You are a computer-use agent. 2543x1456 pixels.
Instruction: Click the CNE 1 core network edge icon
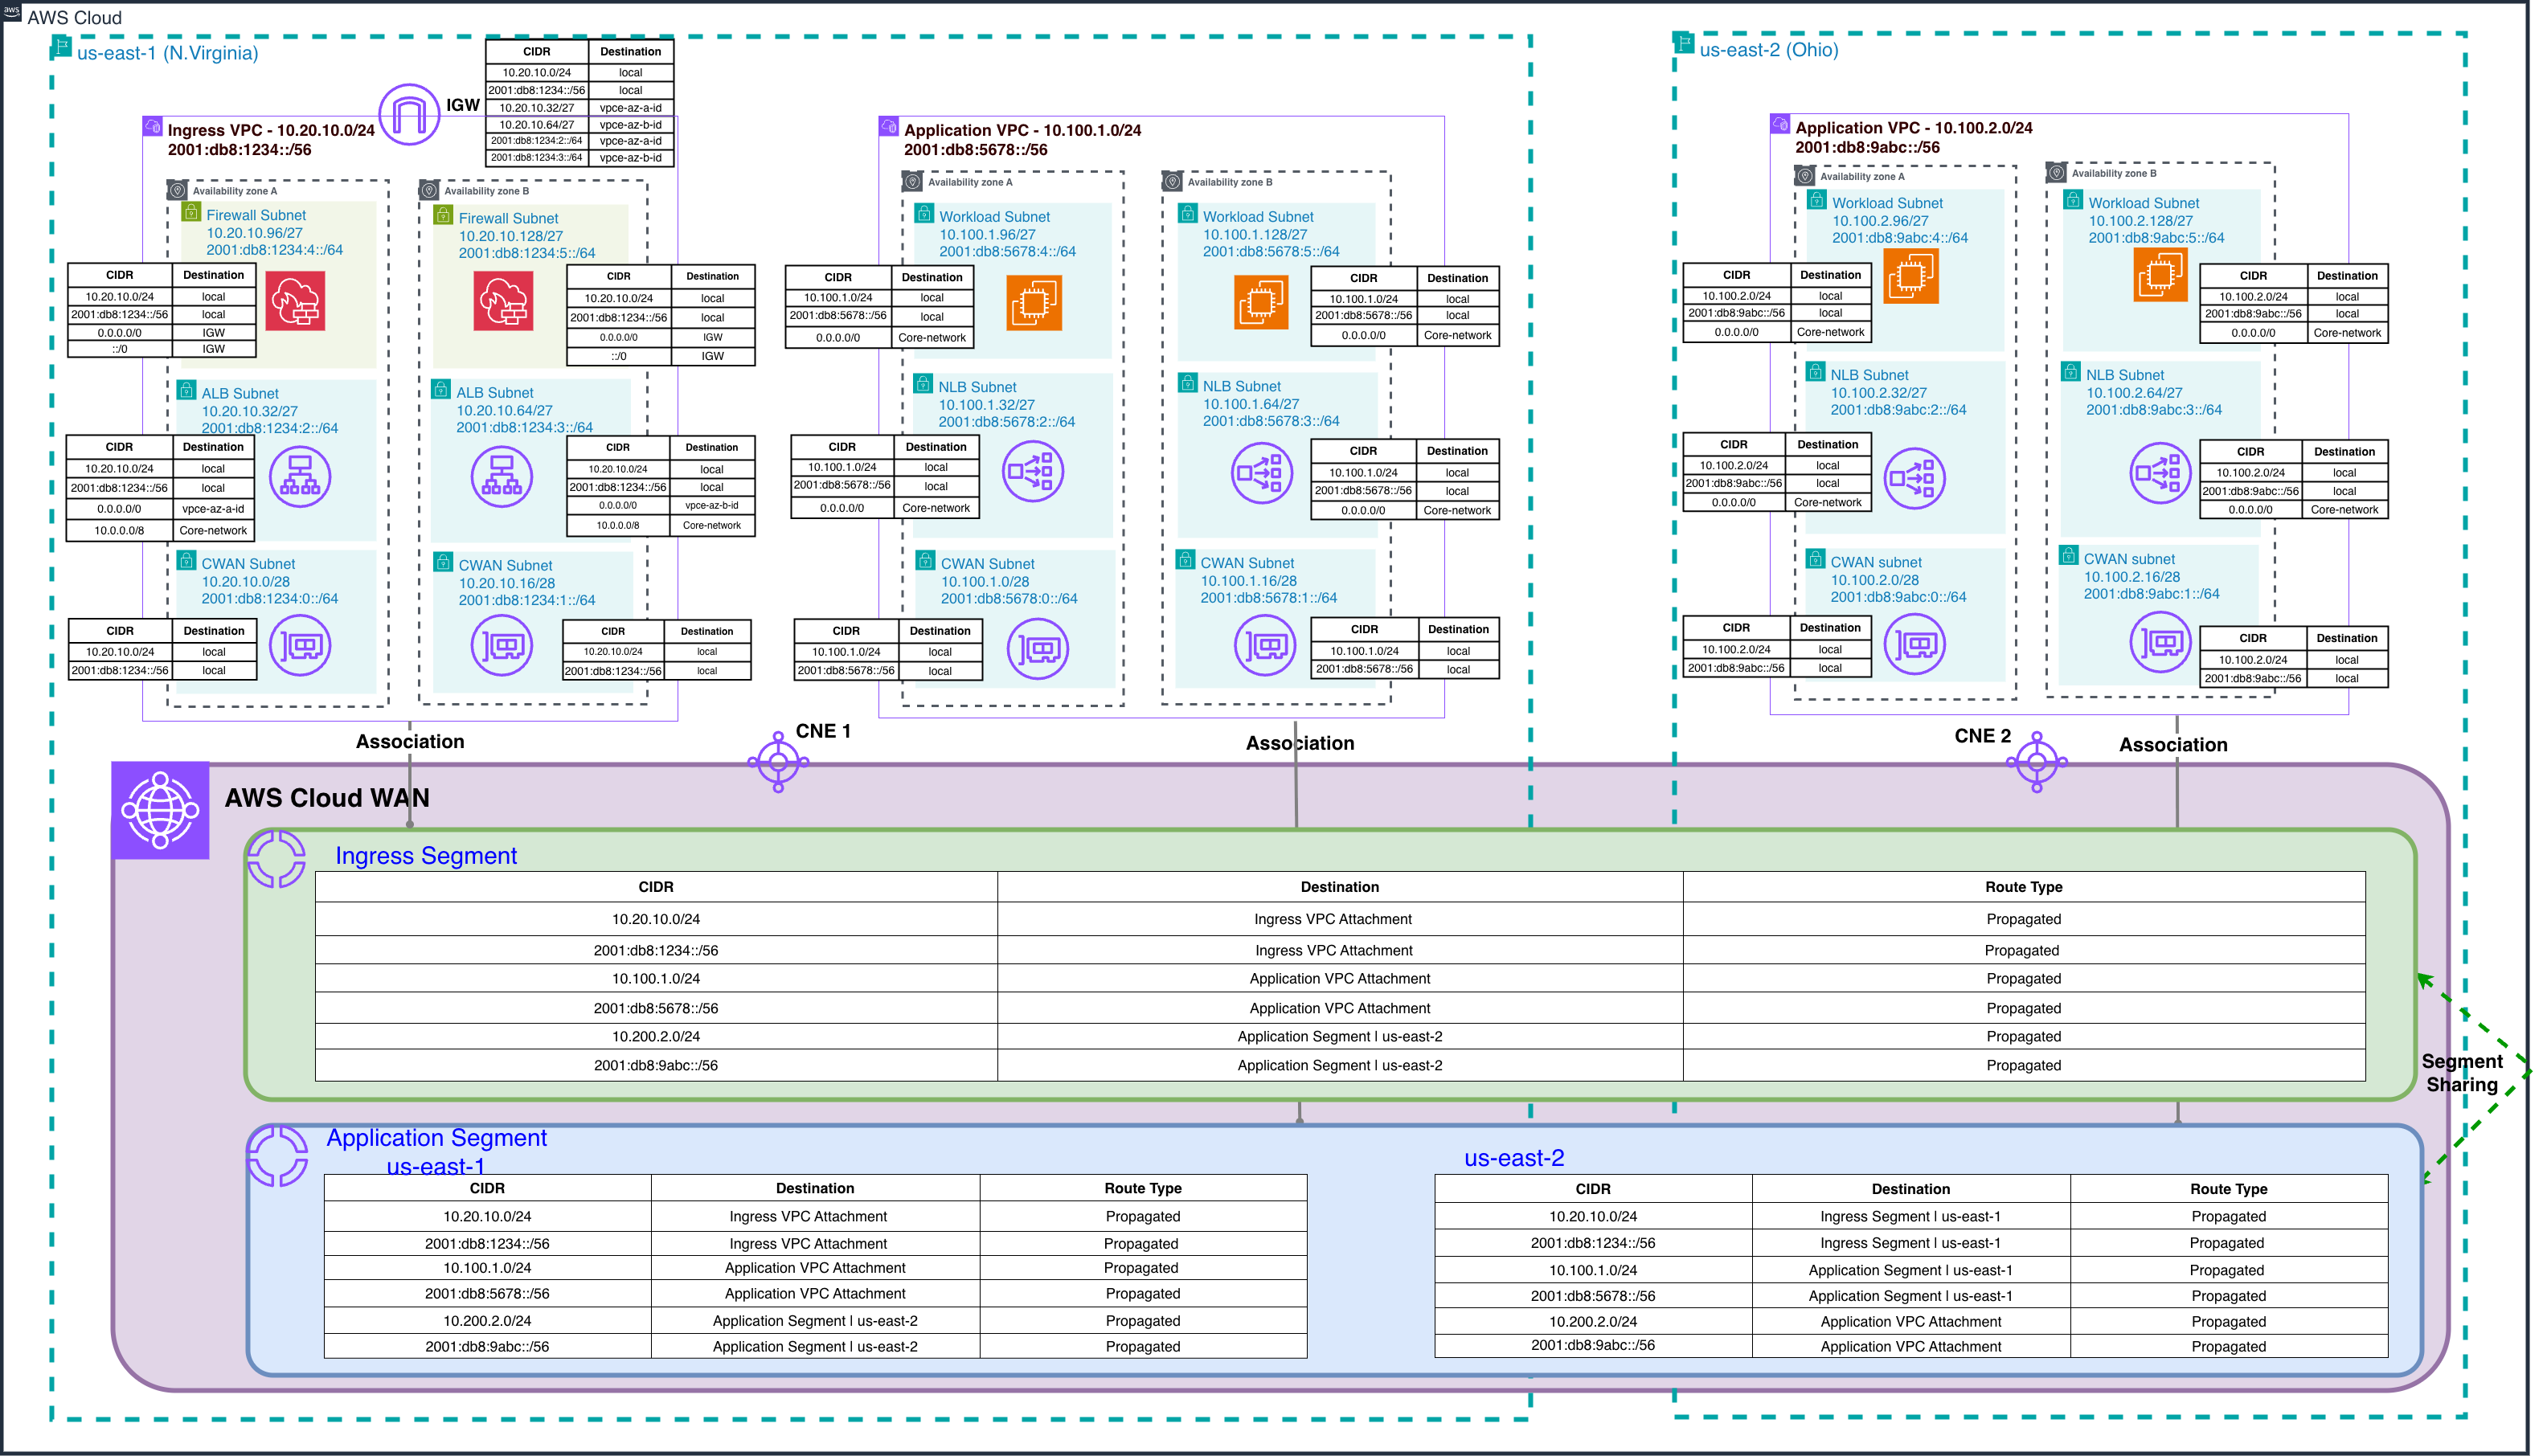(778, 762)
